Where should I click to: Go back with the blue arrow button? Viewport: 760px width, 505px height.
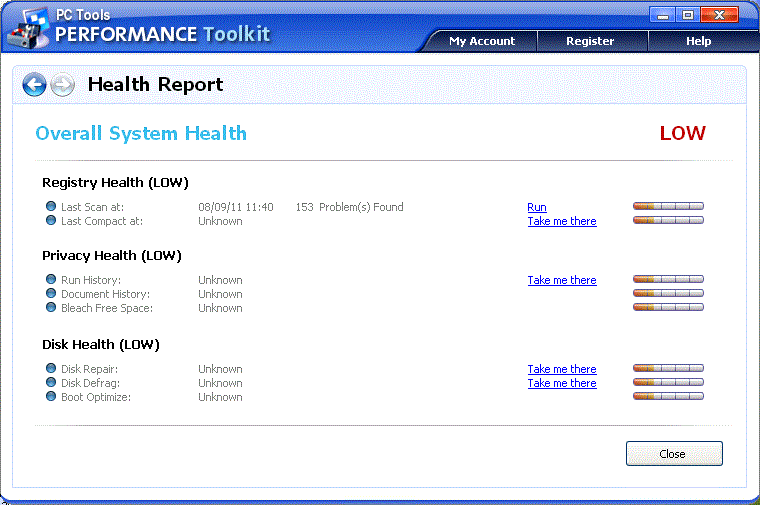pos(34,85)
